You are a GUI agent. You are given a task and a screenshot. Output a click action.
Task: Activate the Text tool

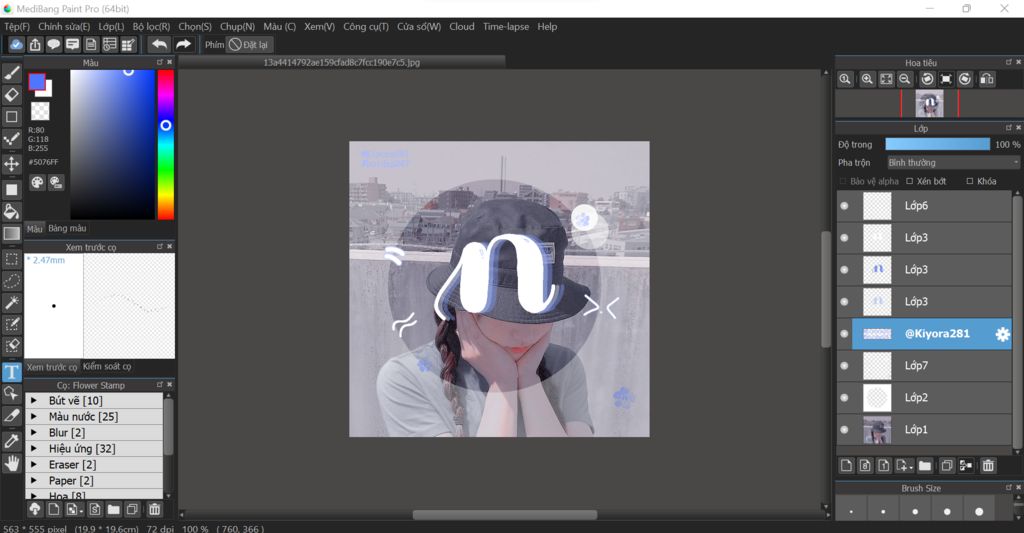[12, 372]
